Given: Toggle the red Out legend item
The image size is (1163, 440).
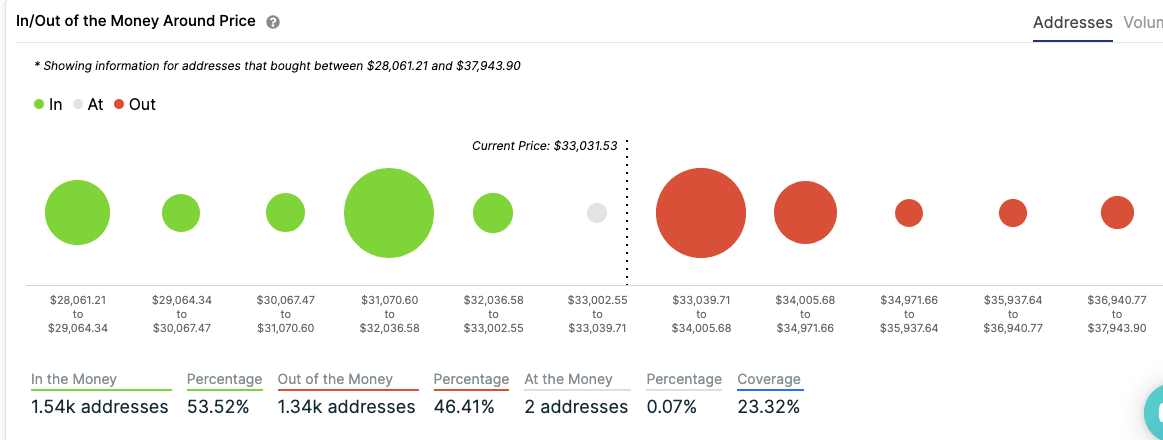Looking at the screenshot, I should coord(135,104).
